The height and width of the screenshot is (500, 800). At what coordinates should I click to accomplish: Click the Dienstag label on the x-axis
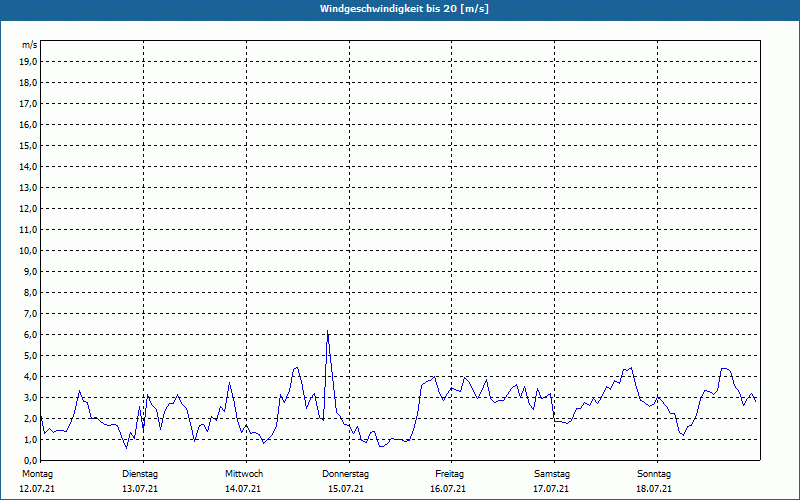point(140,473)
